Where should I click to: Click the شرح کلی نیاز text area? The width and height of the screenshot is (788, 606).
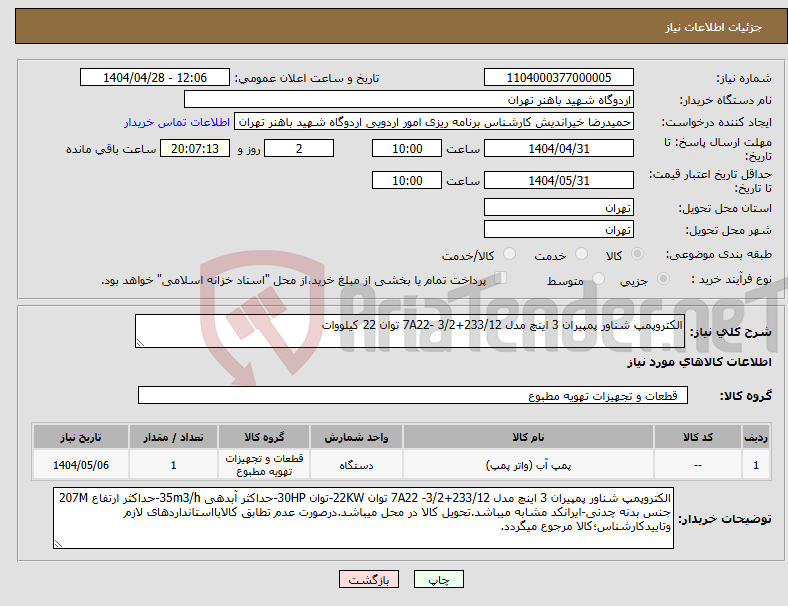pos(410,331)
